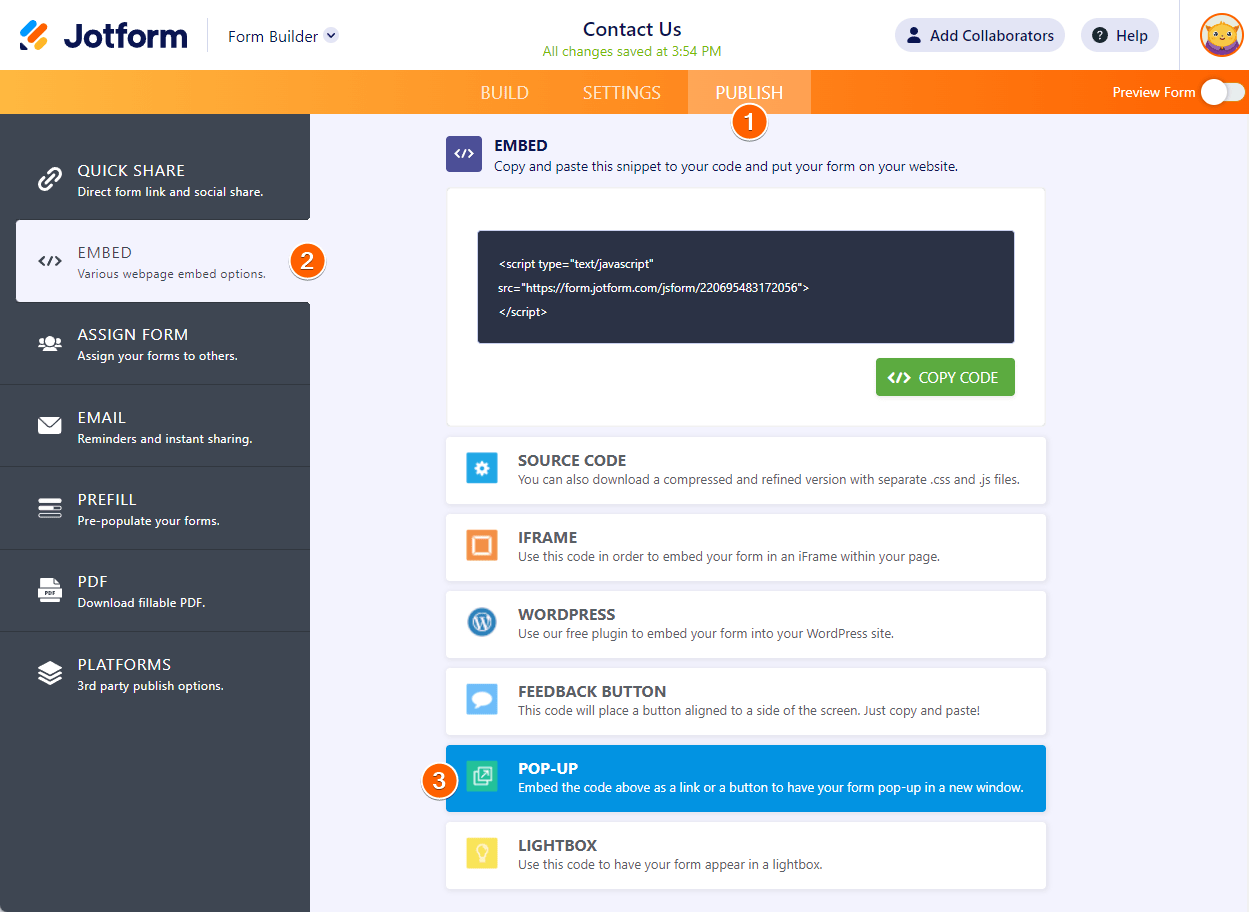
Task: Open the ASSIGN FORM section
Action: [155, 343]
